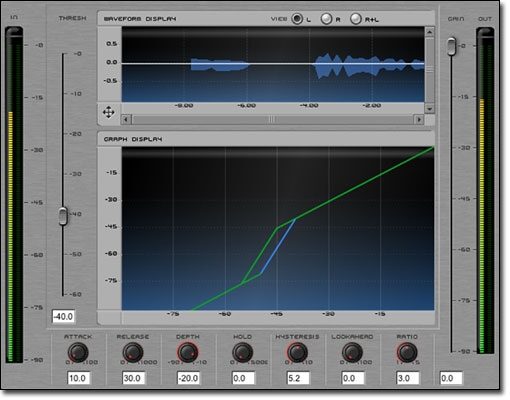Click the waveform vertical scrollbar thumb
510x400 pixels.
click(x=430, y=70)
